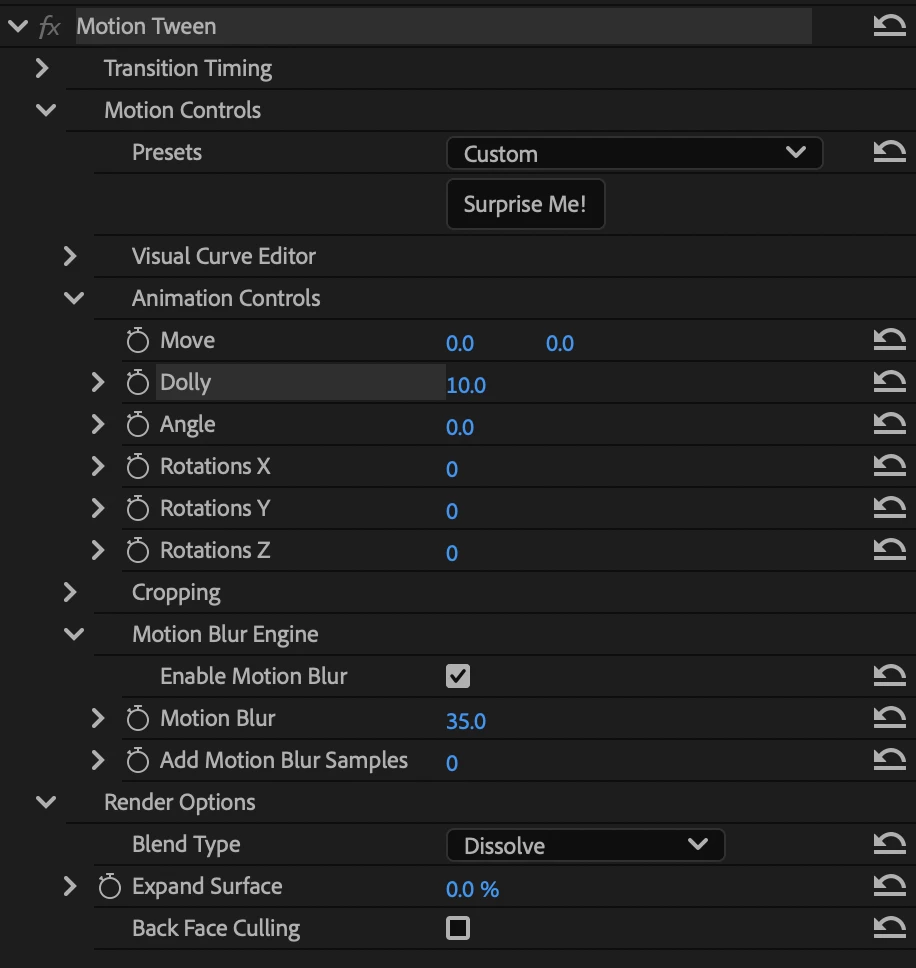Reset the Rotations Y parameter
The width and height of the screenshot is (916, 968).
(889, 507)
